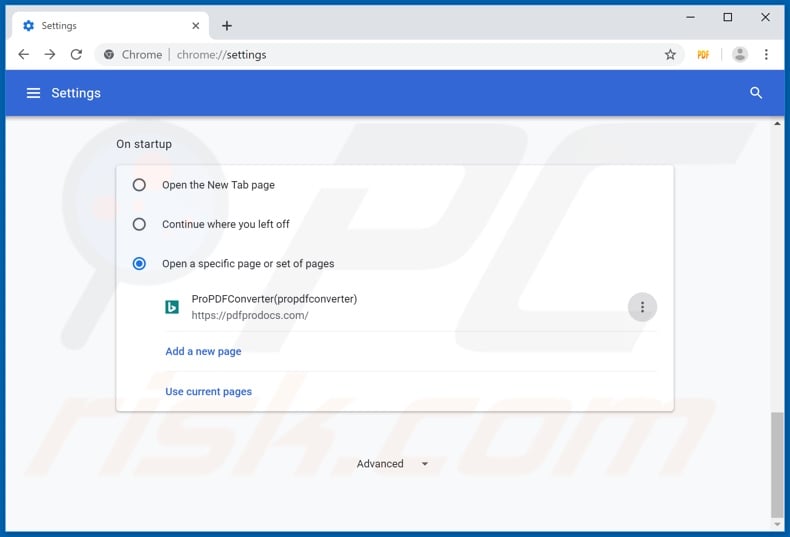Click the site info icon in address bar

(108, 54)
